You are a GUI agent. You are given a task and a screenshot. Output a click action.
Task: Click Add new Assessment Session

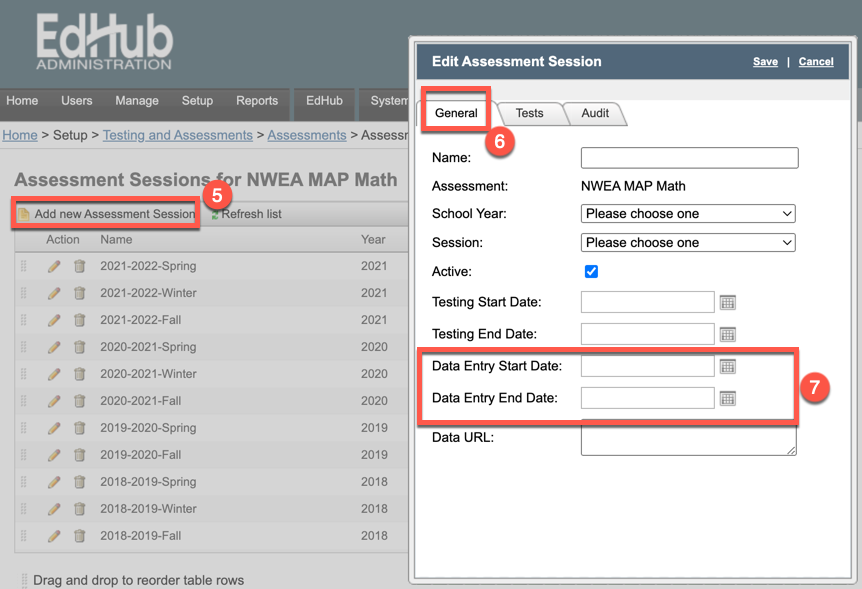tap(107, 214)
